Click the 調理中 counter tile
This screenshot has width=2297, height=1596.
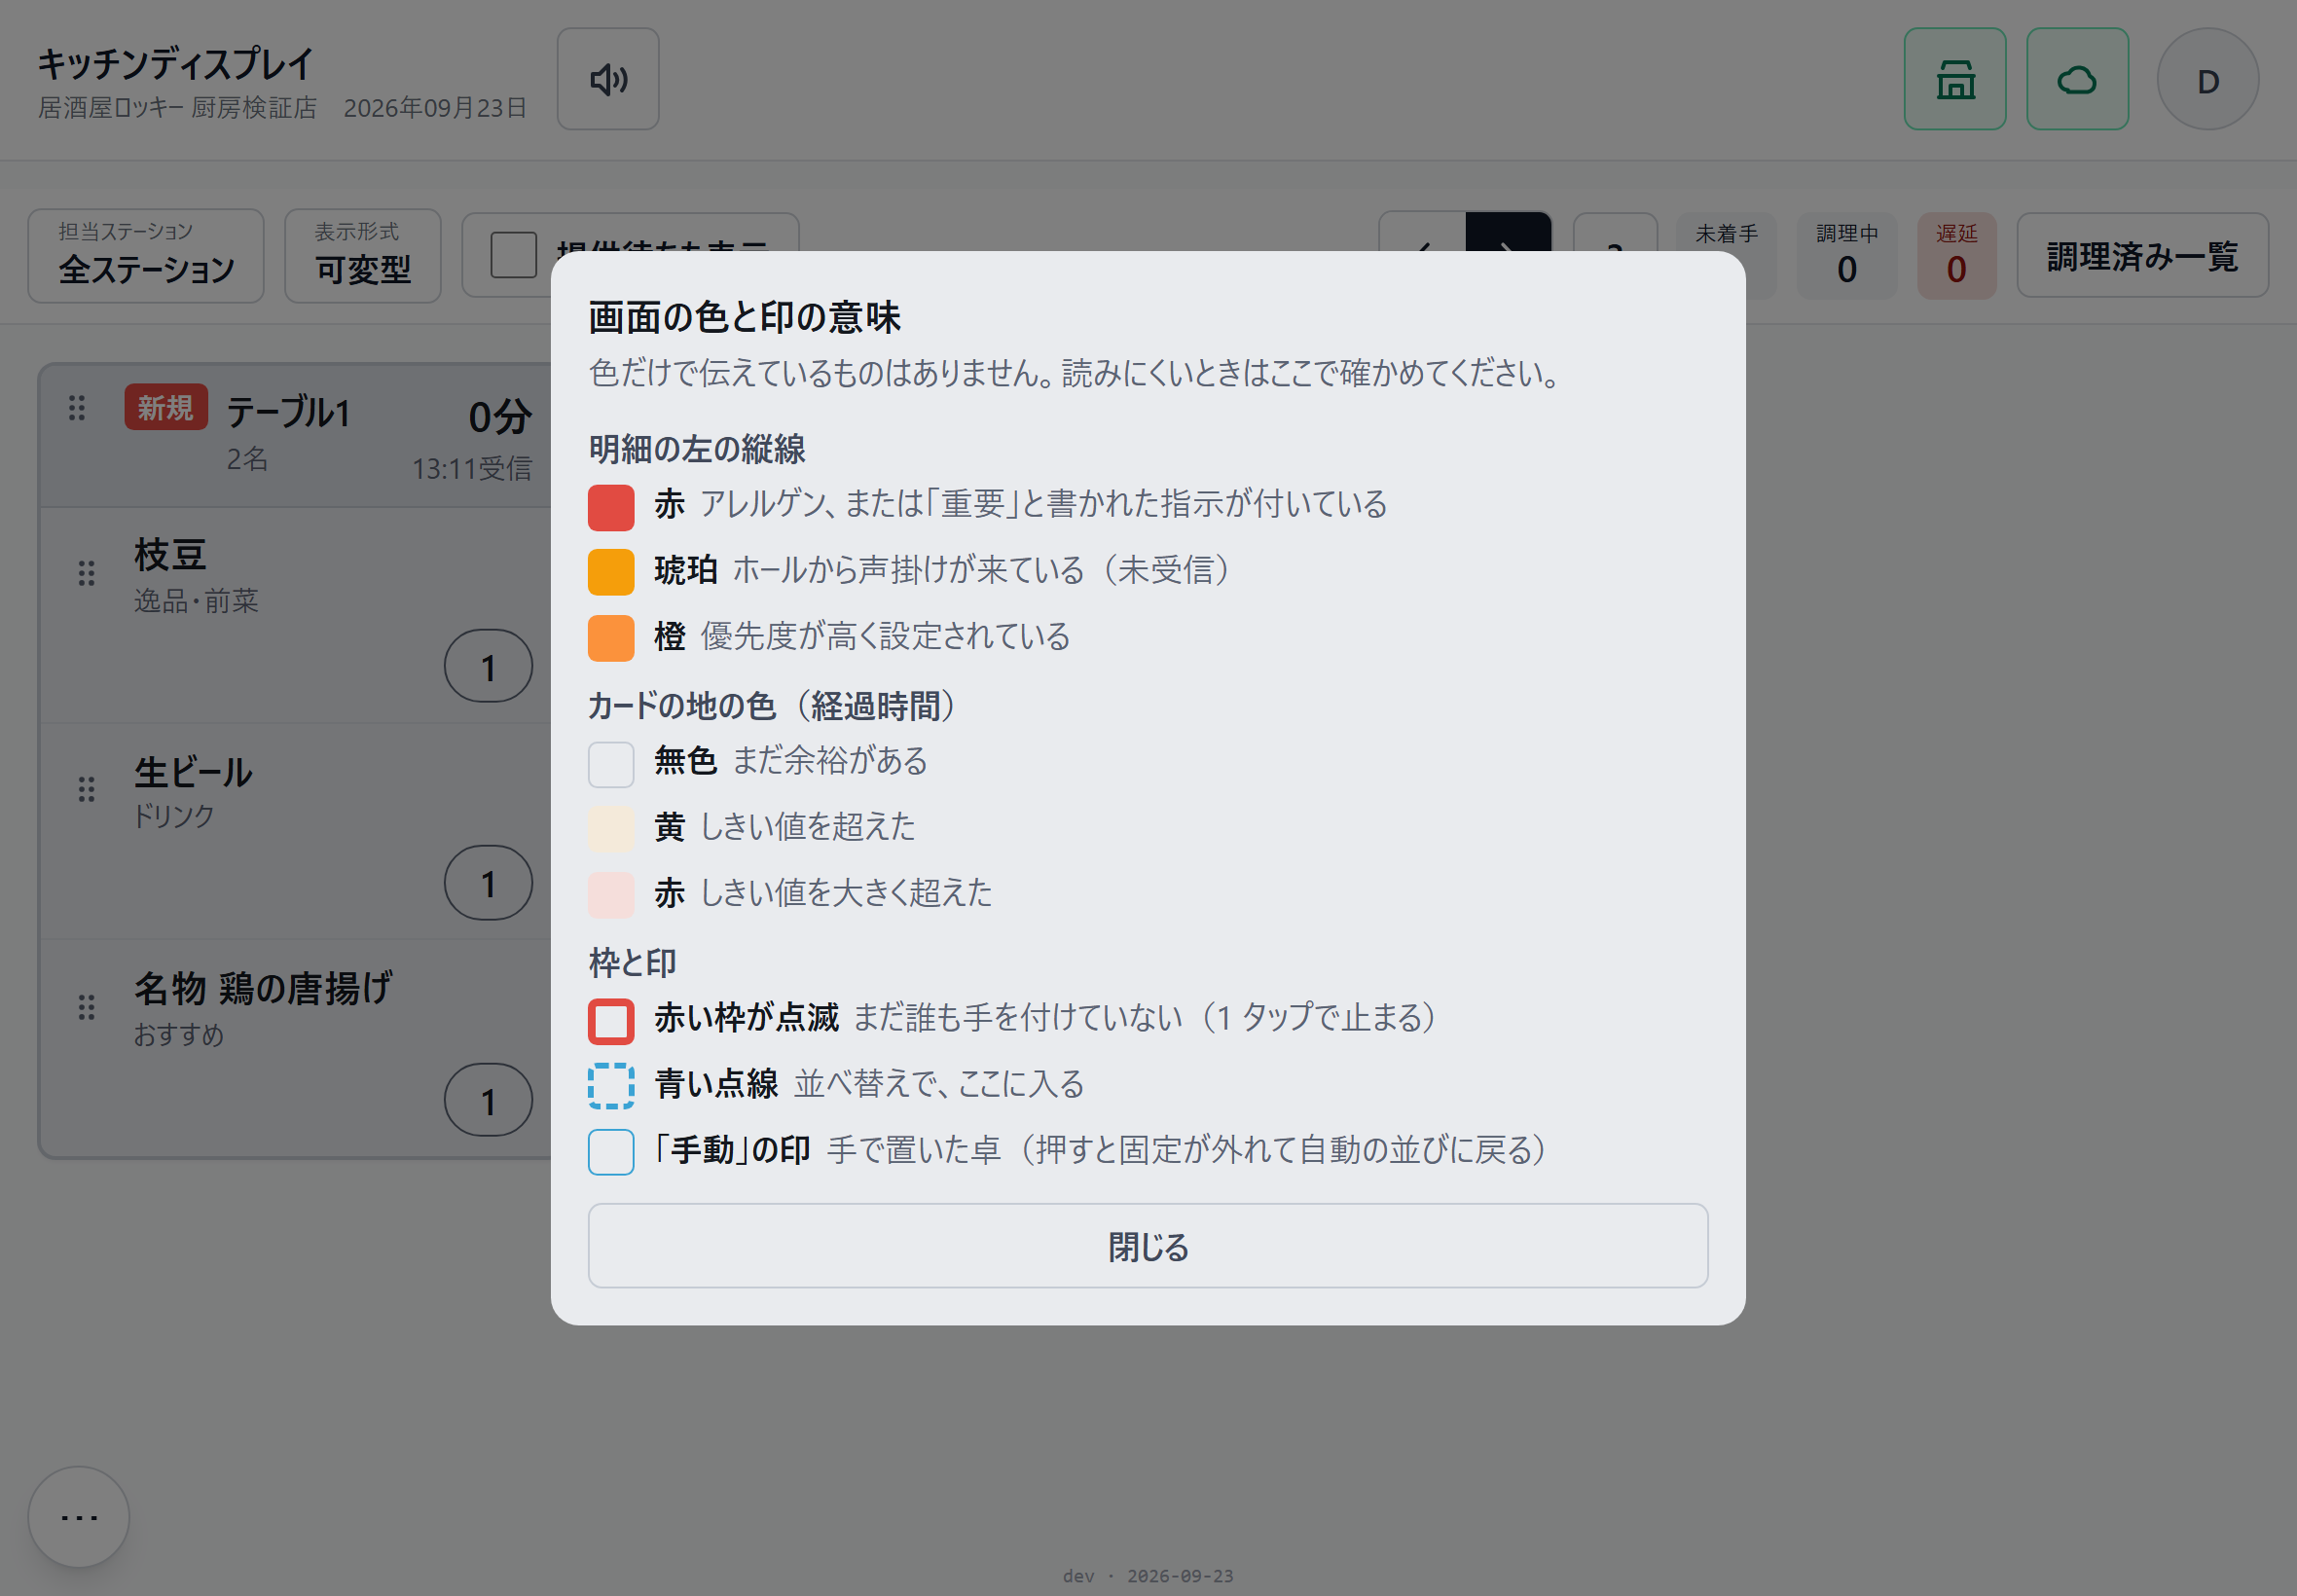tap(1847, 256)
